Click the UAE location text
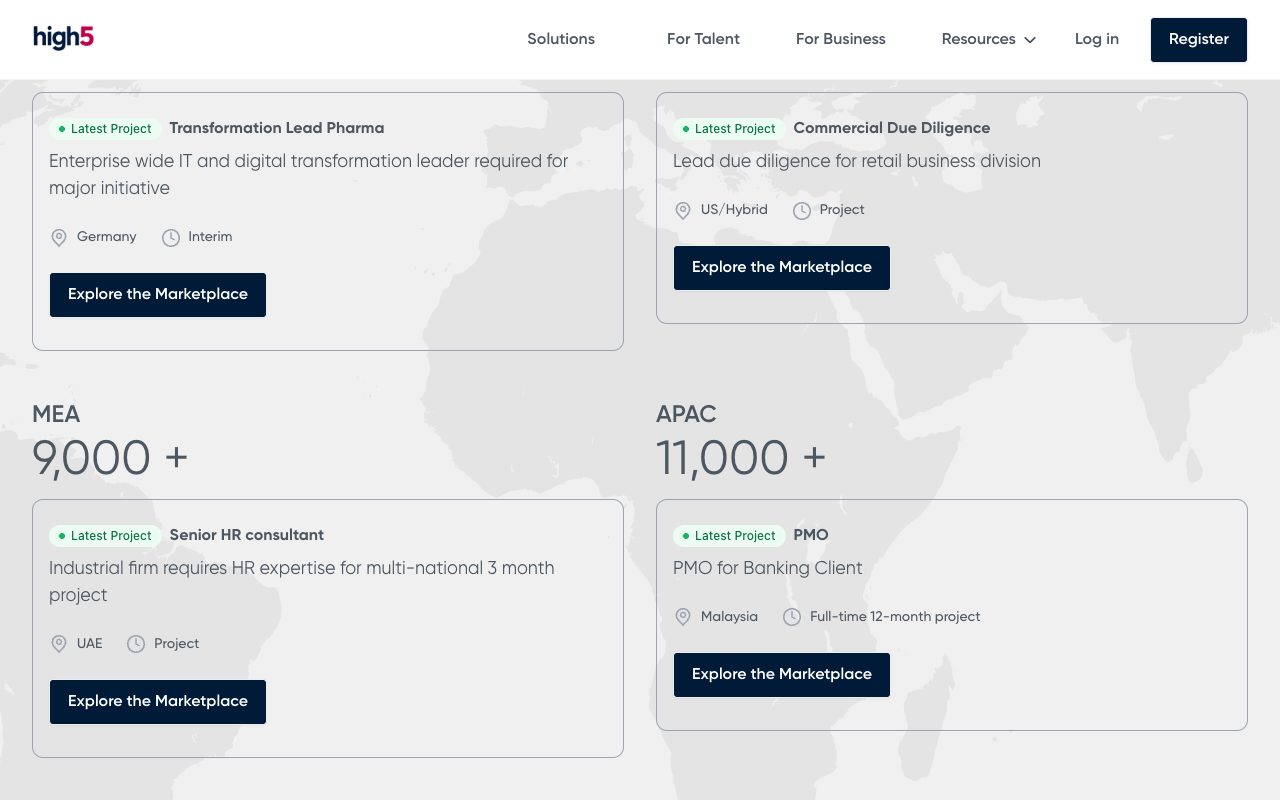Image resolution: width=1280 pixels, height=800 pixels. click(x=90, y=644)
